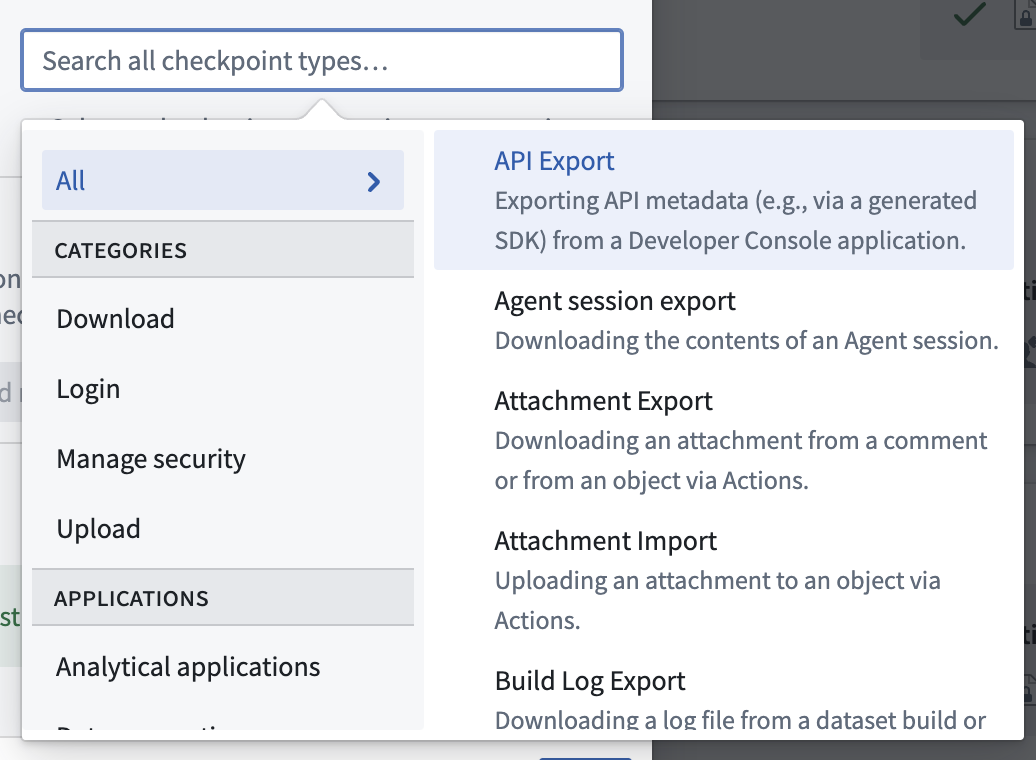Select the All category row
This screenshot has height=760, width=1036.
pos(223,180)
